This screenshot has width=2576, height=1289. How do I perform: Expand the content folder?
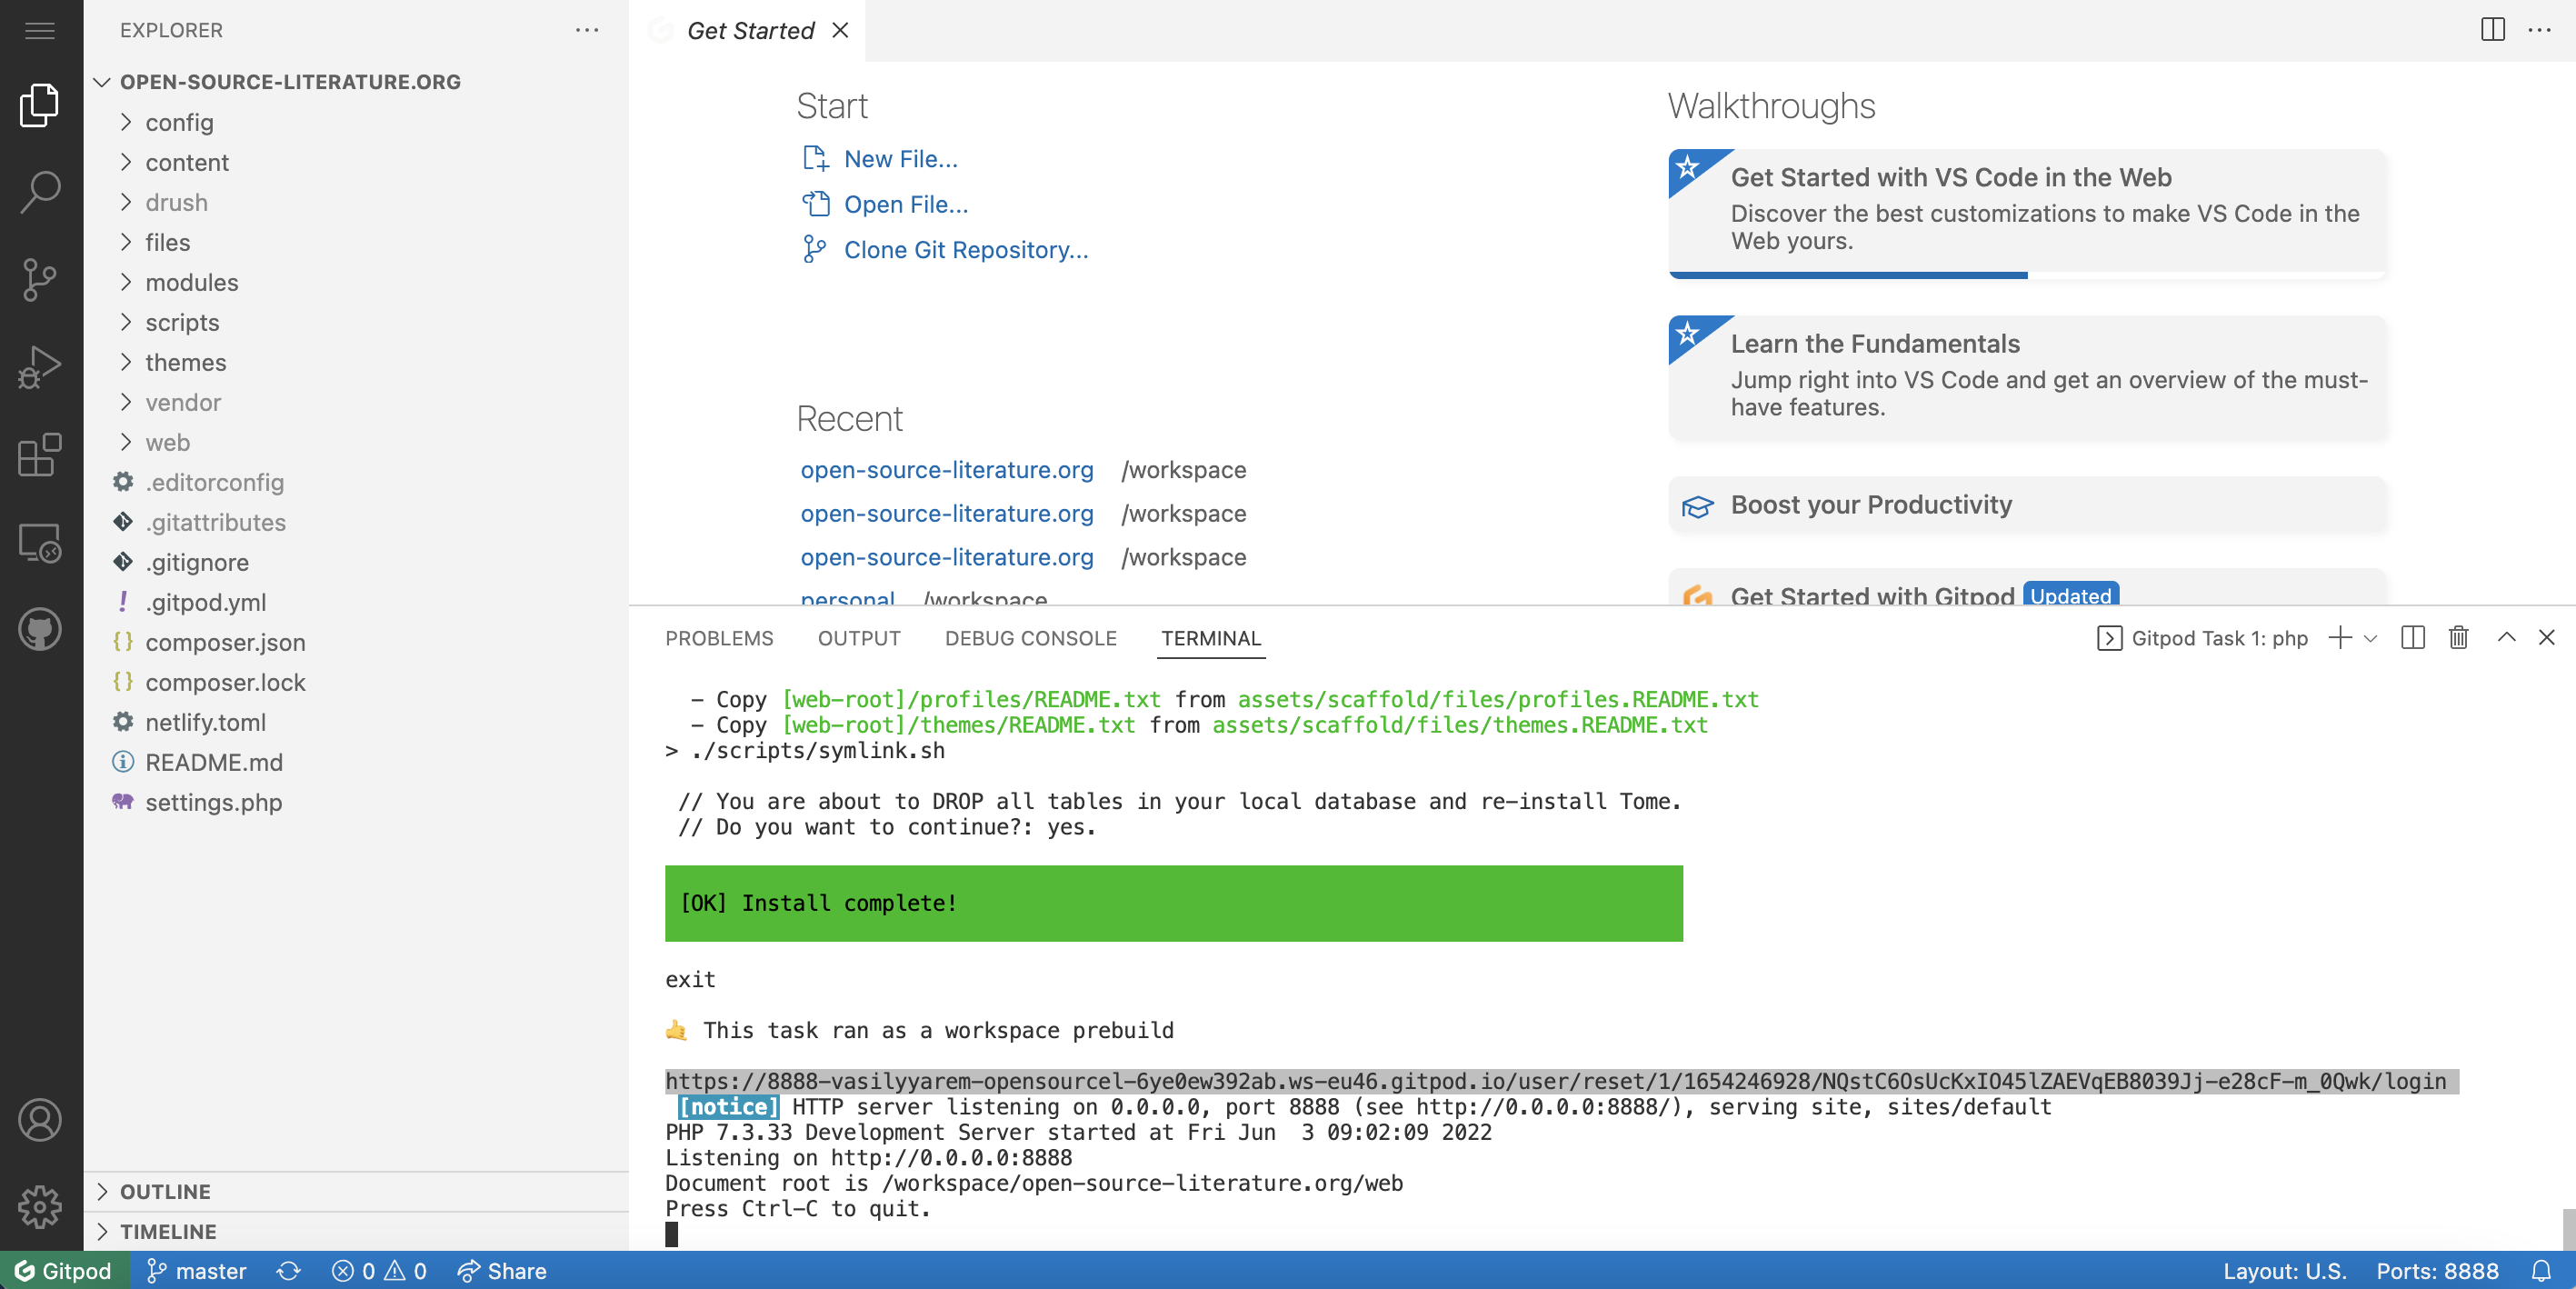pos(356,162)
